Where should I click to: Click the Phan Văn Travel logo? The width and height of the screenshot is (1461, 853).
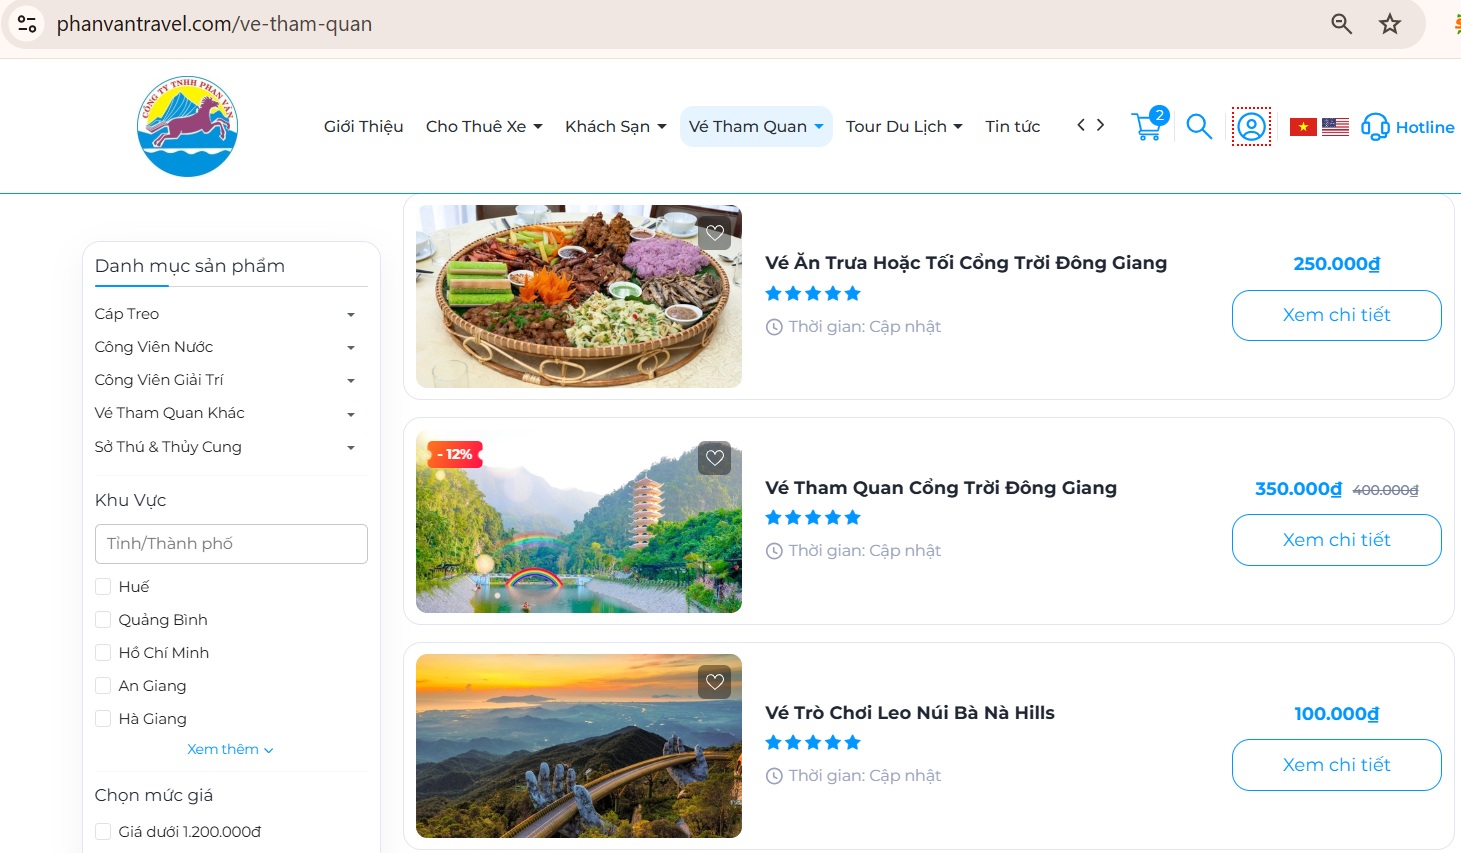point(187,125)
